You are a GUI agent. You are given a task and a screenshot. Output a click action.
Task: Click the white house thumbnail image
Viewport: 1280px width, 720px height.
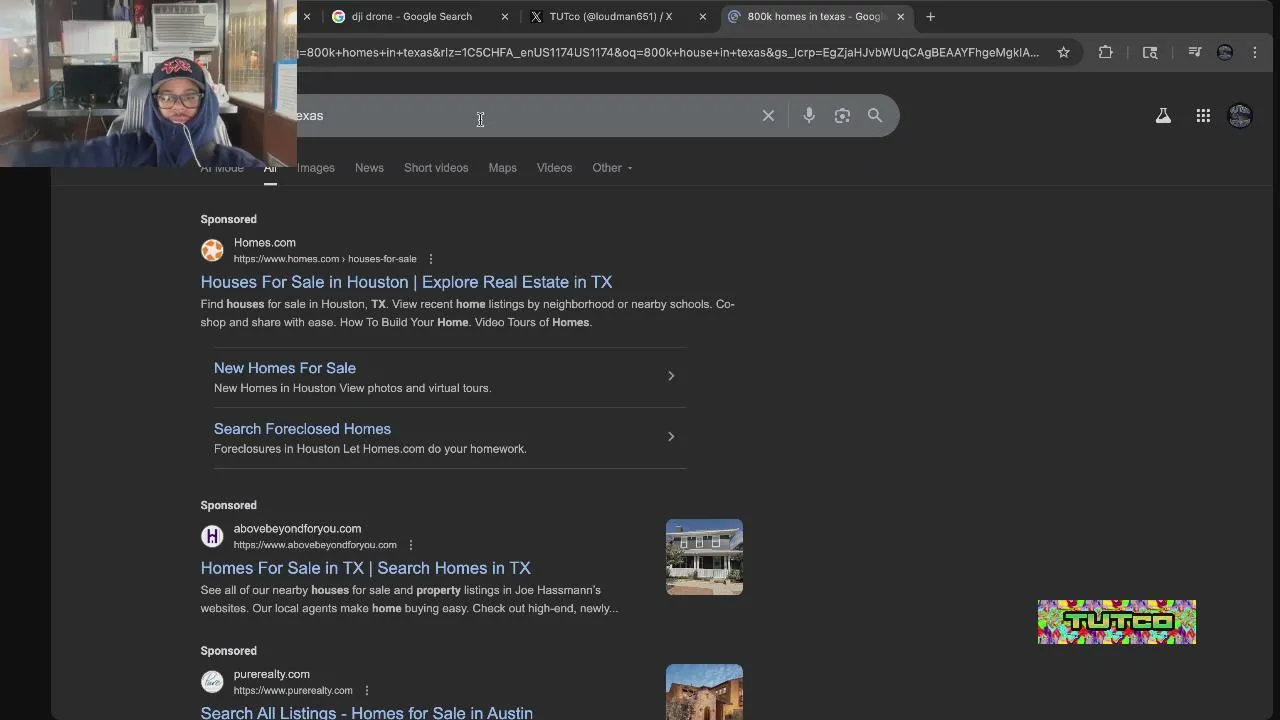click(704, 557)
